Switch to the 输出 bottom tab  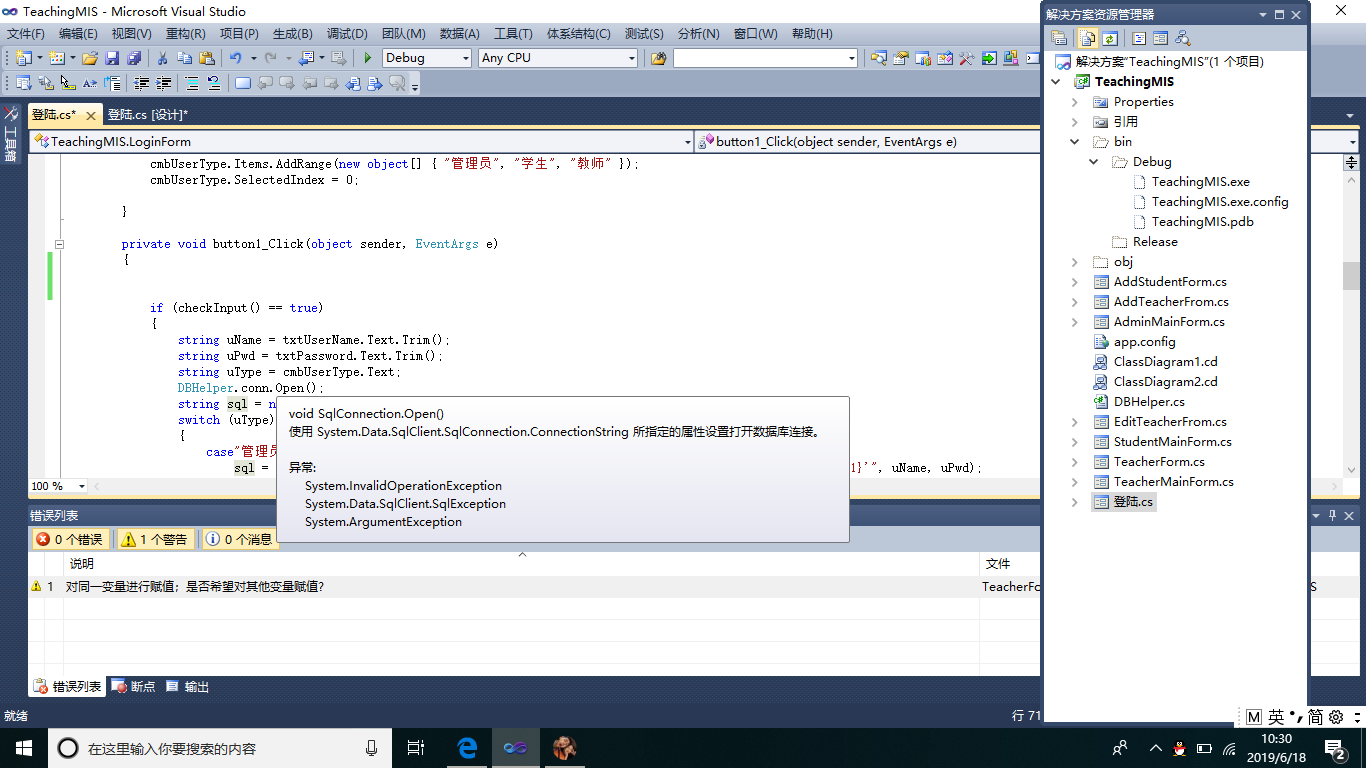tap(187, 687)
